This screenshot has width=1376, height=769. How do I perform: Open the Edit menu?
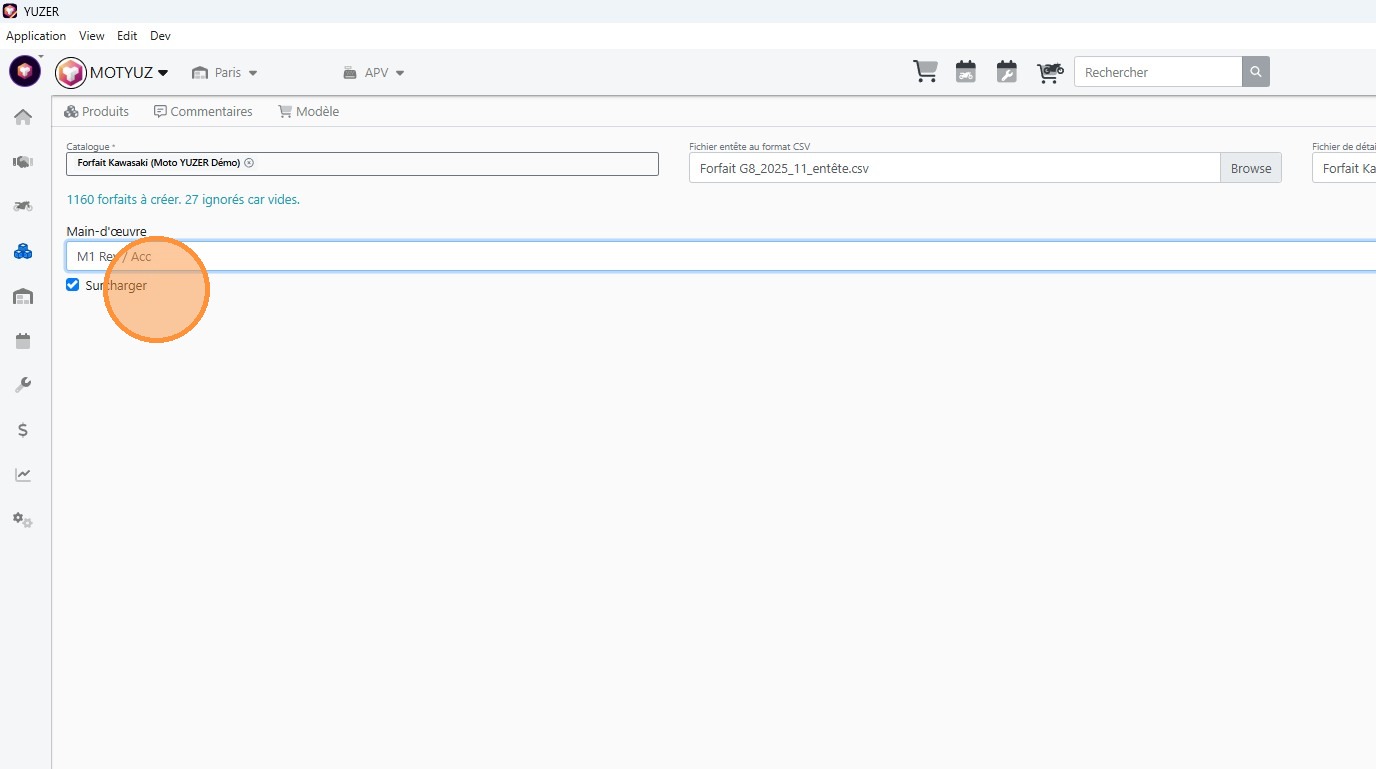[x=127, y=36]
